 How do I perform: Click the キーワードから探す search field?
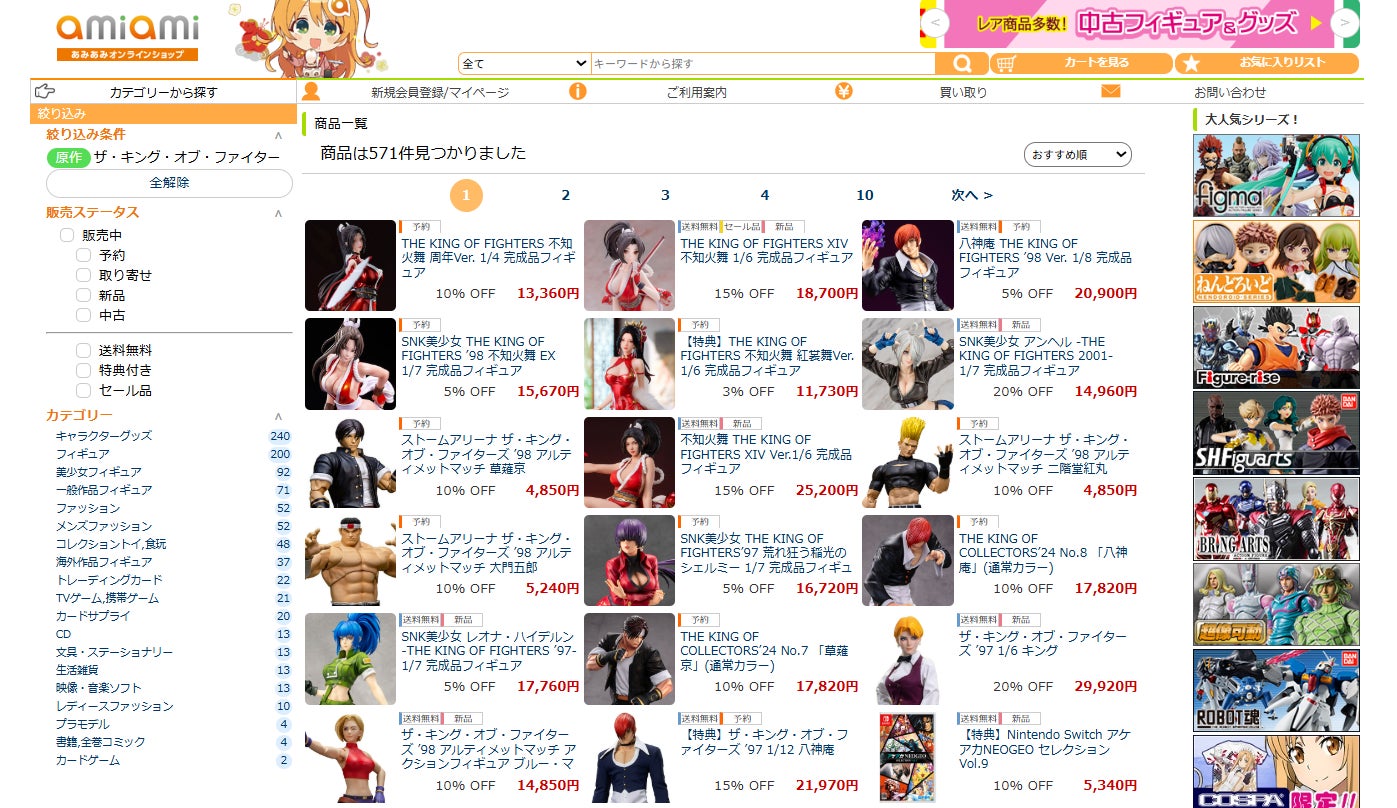pyautogui.click(x=763, y=64)
